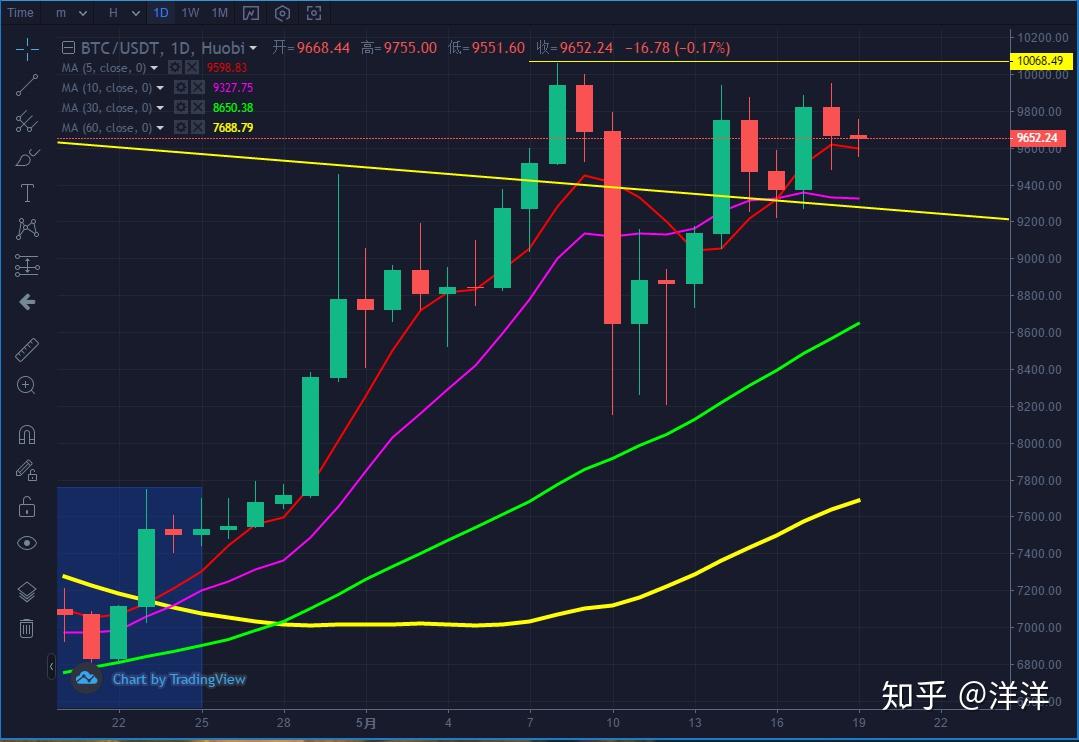Image resolution: width=1079 pixels, height=742 pixels.
Task: Open the object tree layers icon
Action: 27,592
